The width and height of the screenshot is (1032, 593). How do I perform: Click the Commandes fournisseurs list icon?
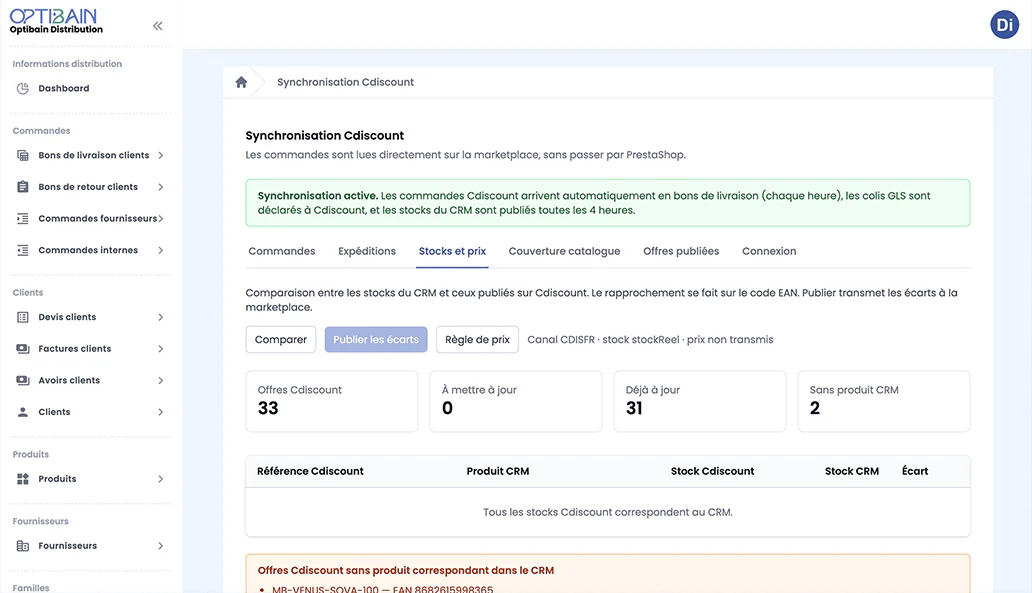tap(23, 219)
